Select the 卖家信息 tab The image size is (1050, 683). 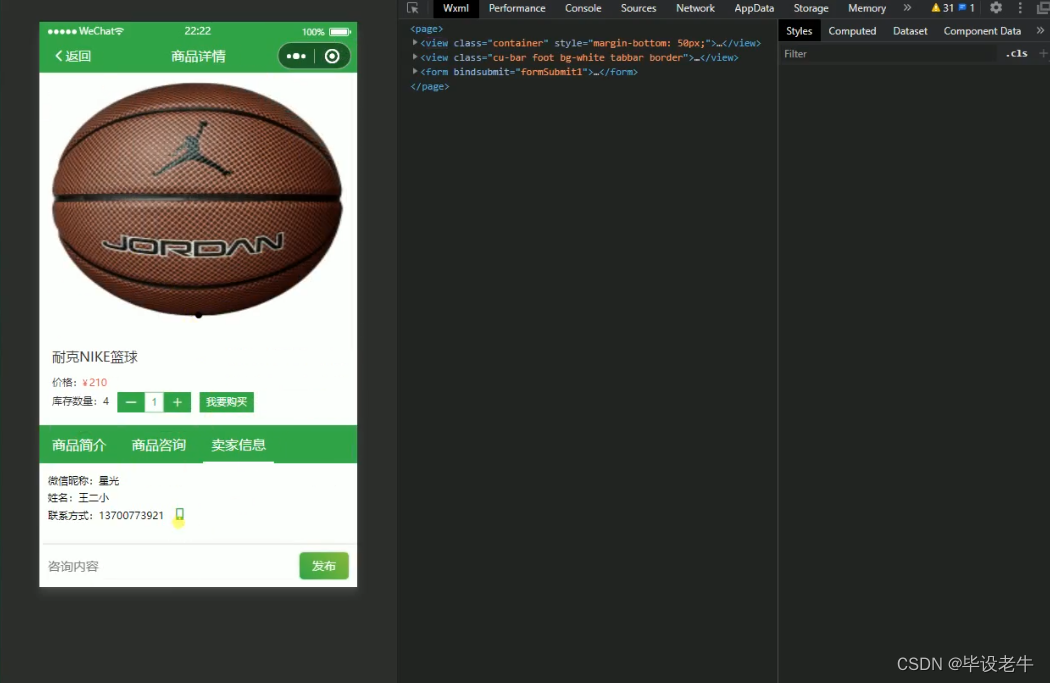point(238,445)
